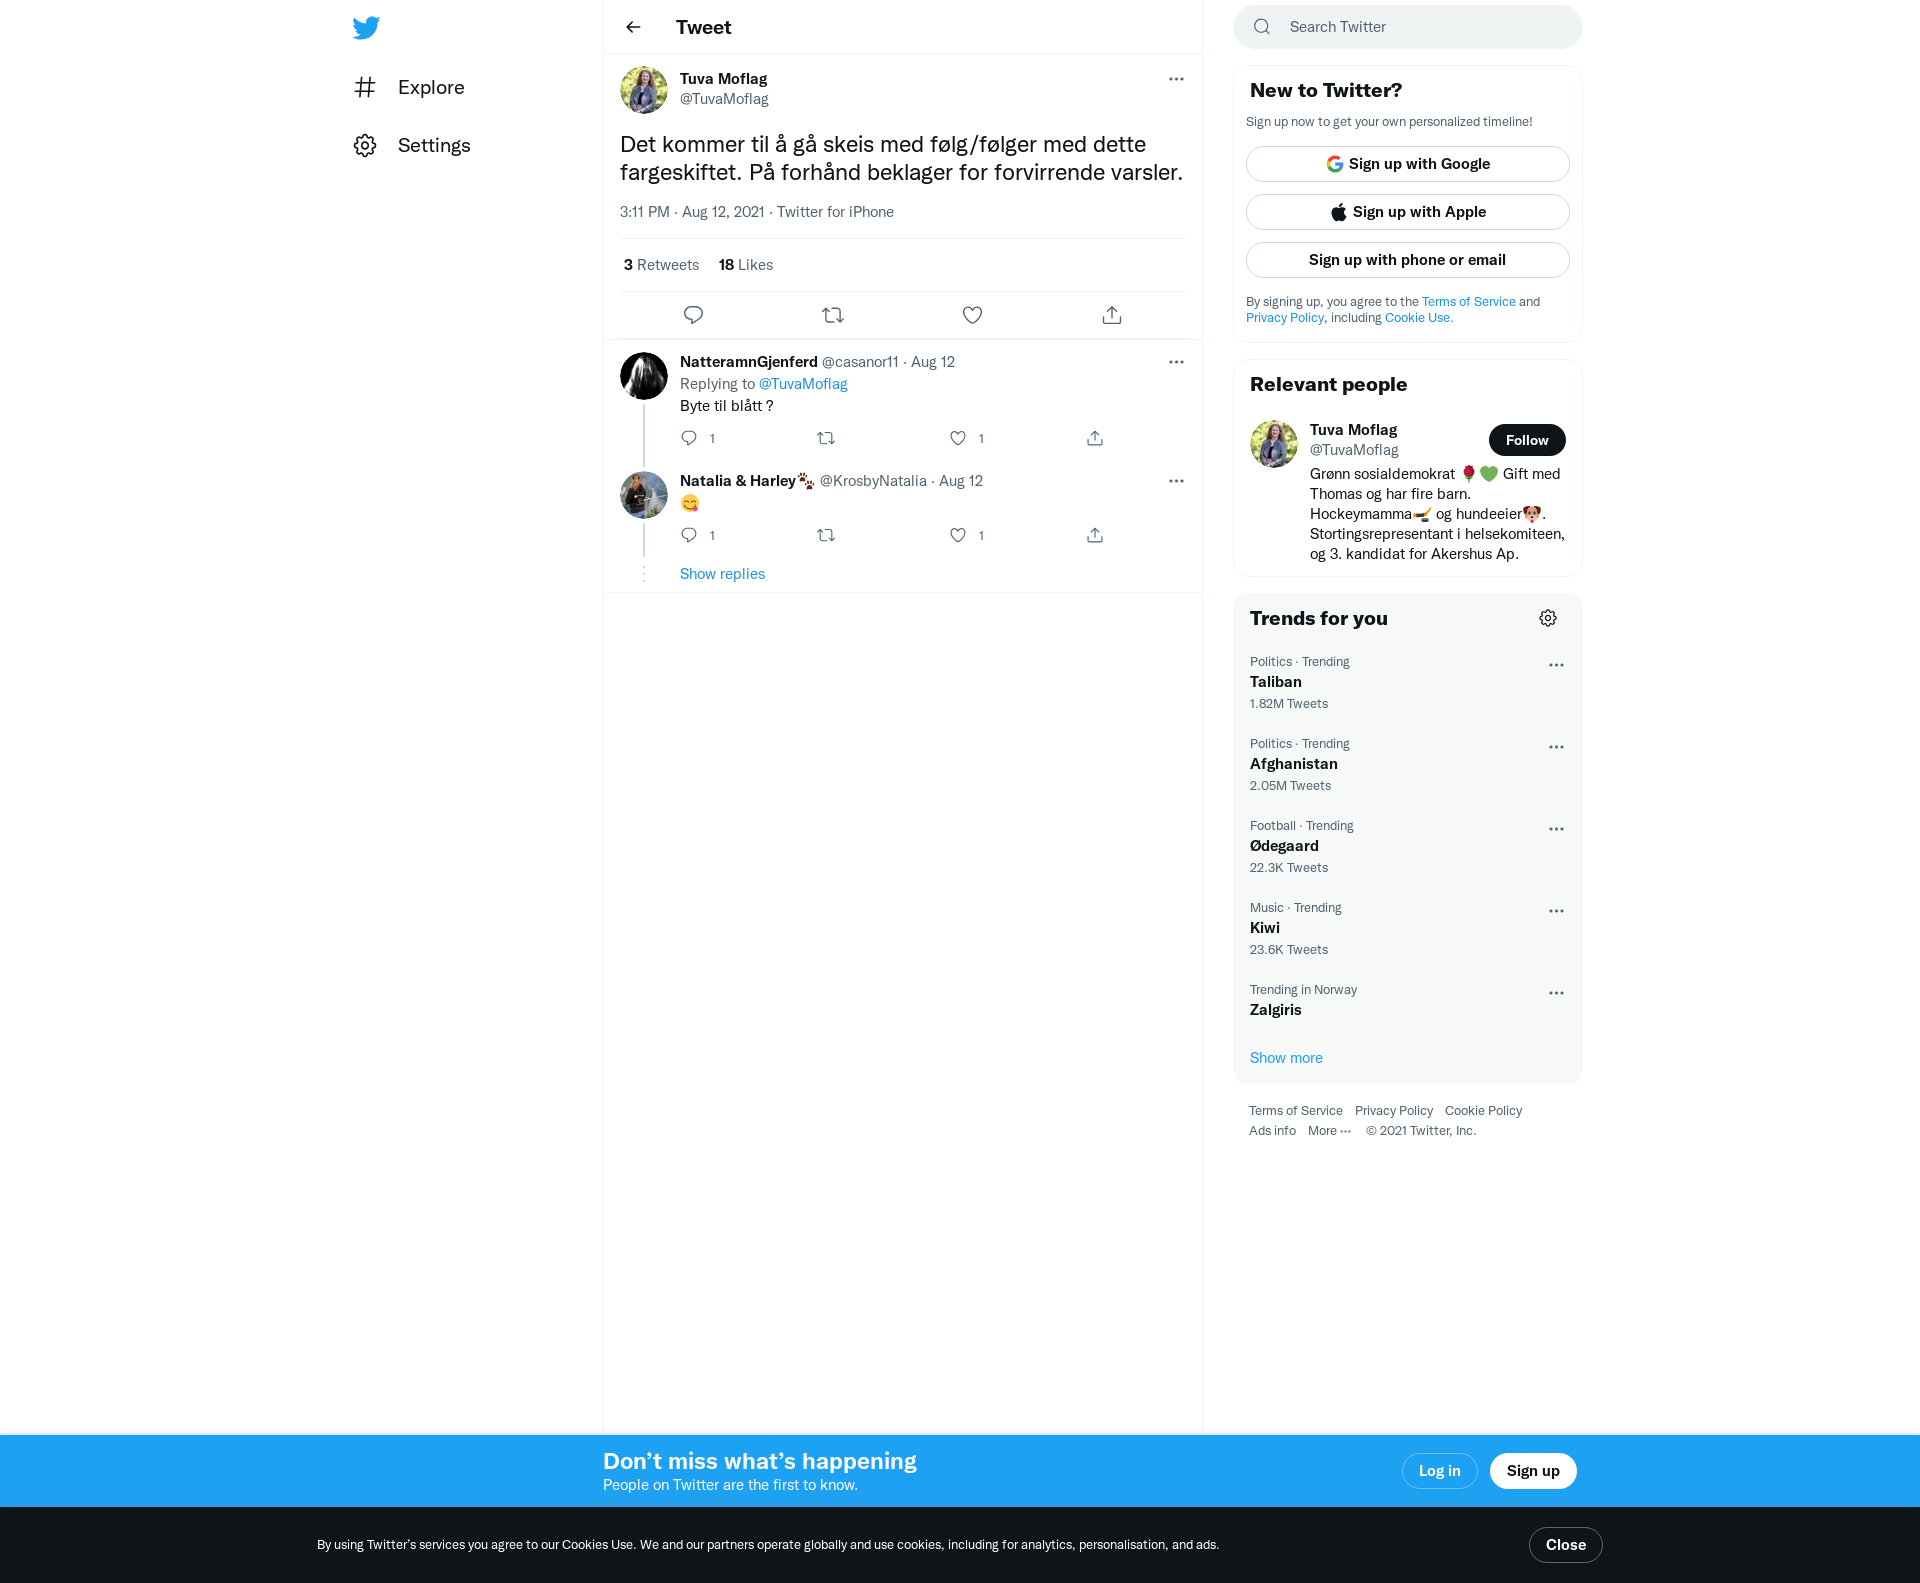This screenshot has width=1920, height=1583.
Task: Open Settings from the sidebar
Action: point(412,145)
